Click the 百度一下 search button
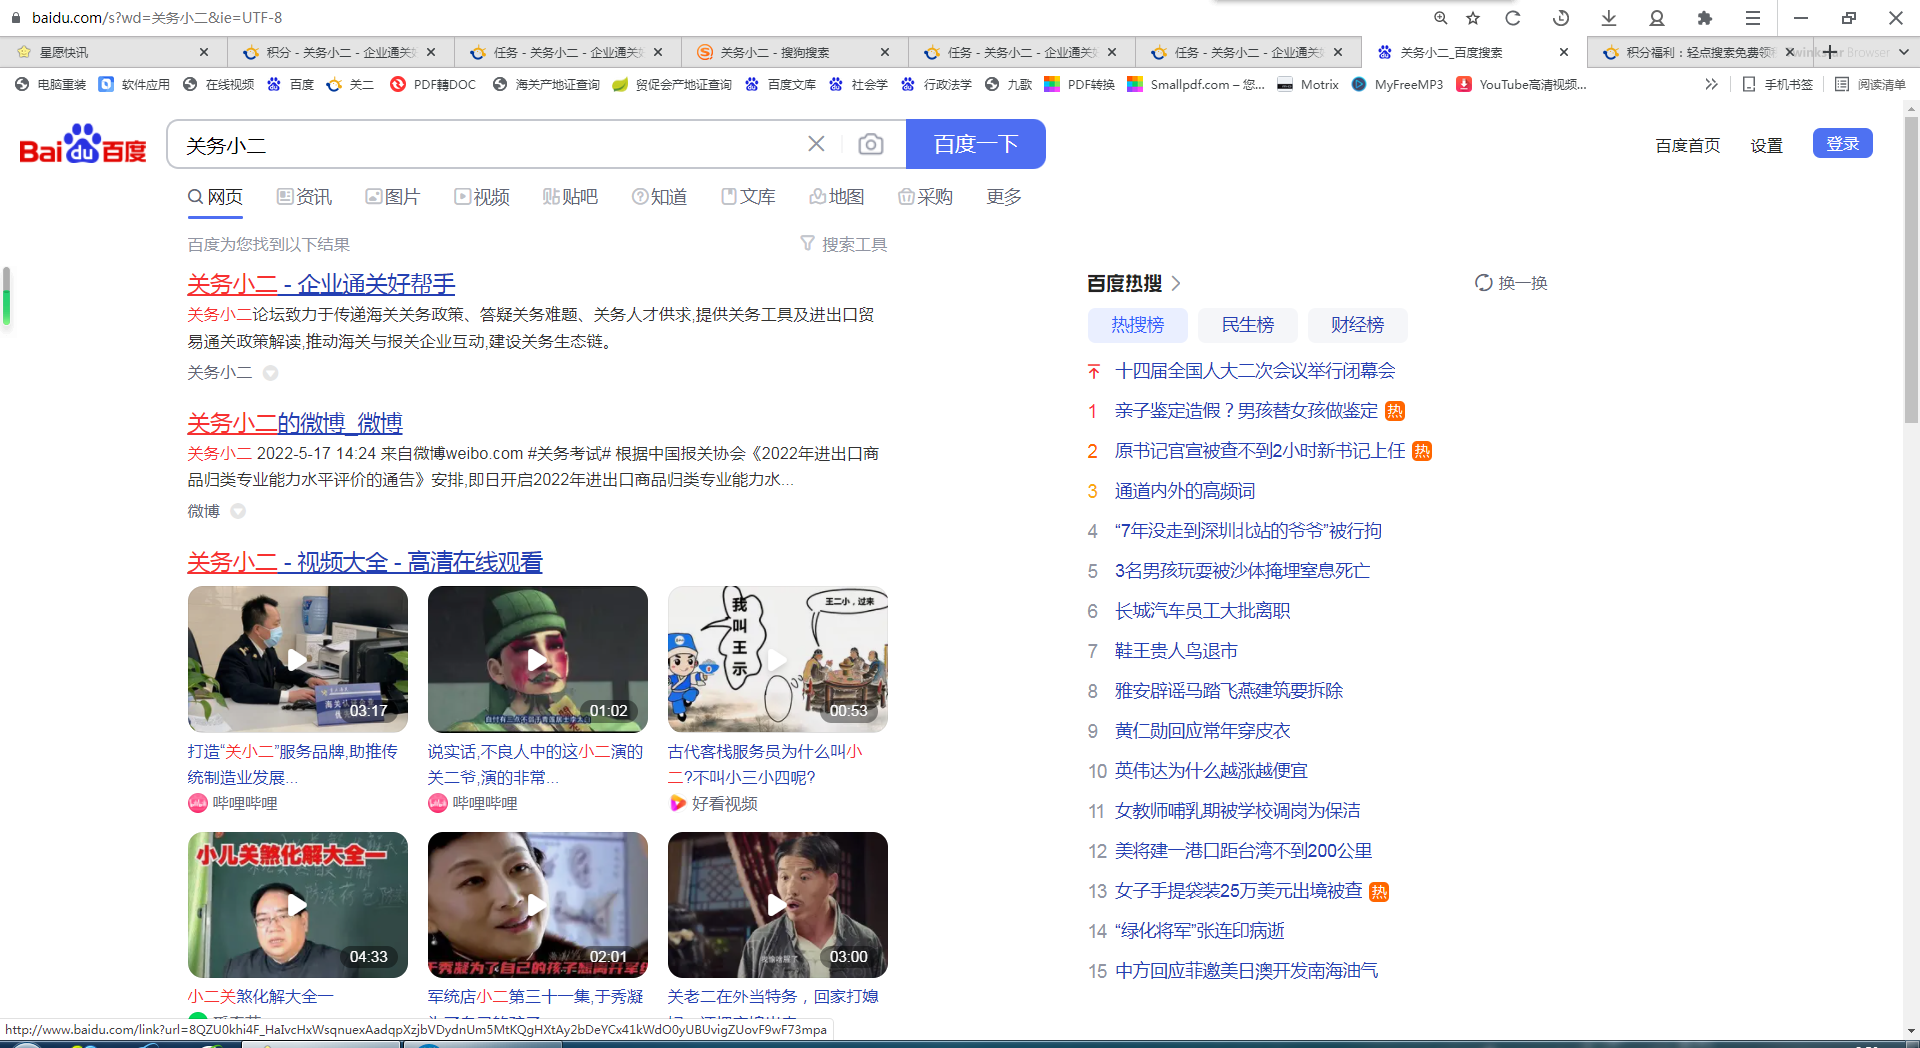 (x=976, y=144)
